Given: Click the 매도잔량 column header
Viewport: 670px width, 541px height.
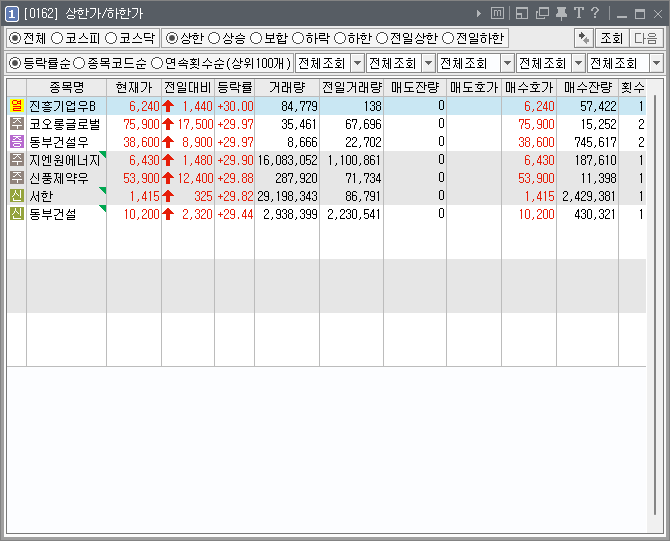Looking at the screenshot, I should 415,88.
